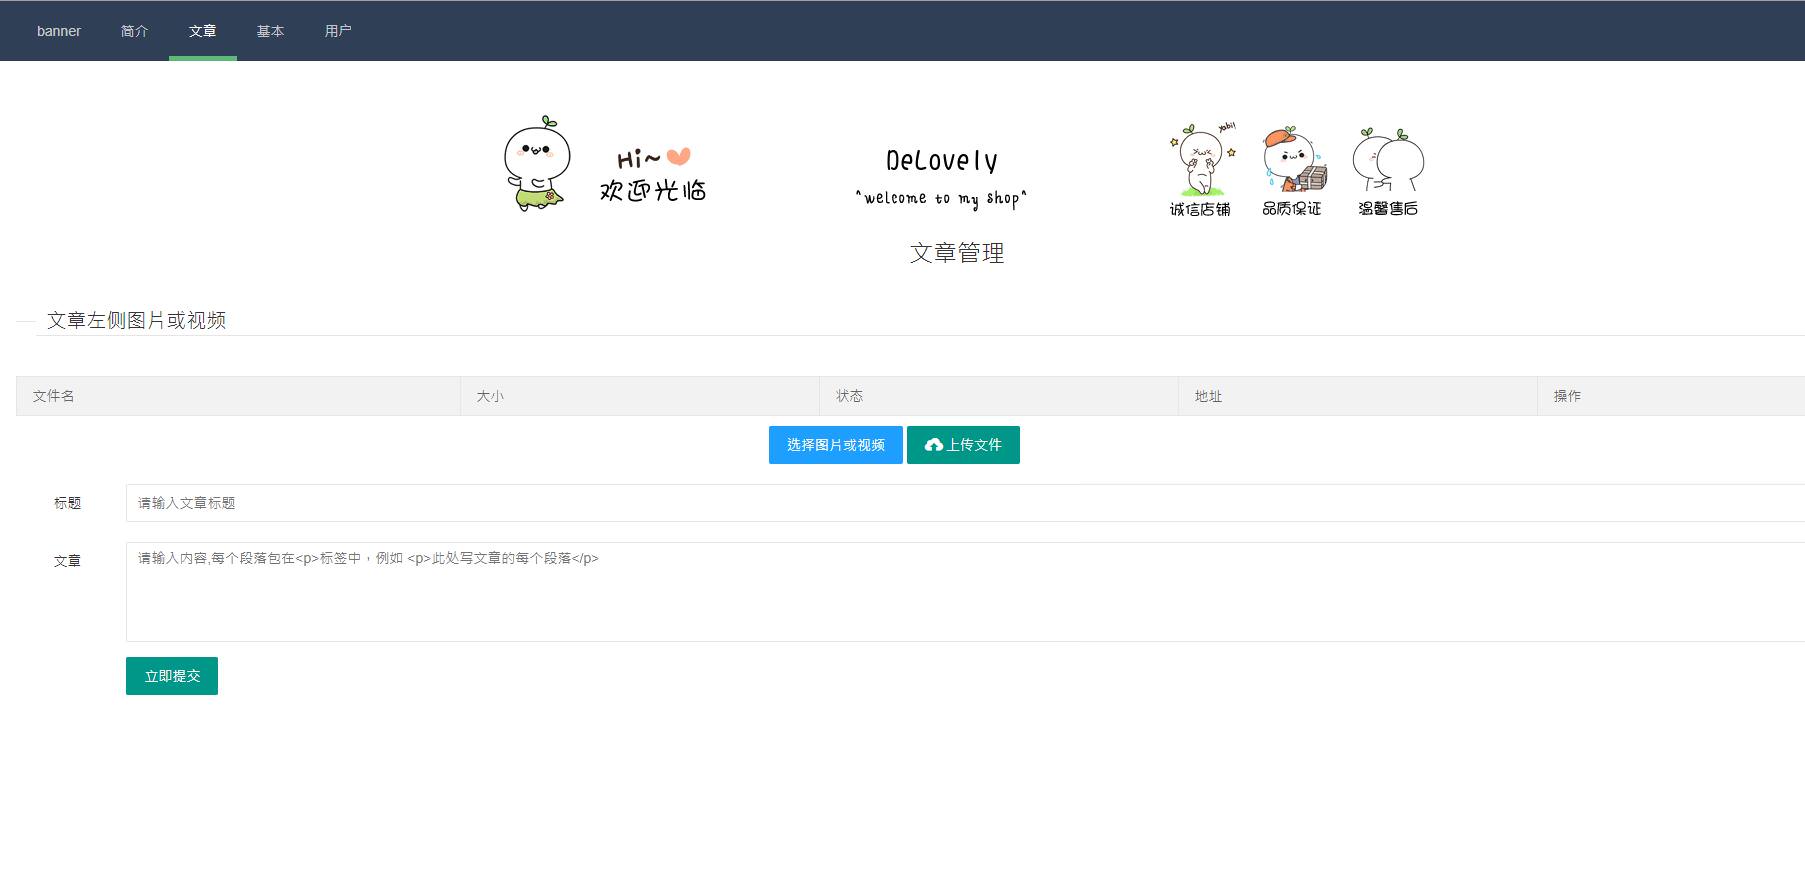Click the 品质保证 cartoon icon
This screenshot has height=885, width=1805.
pos(1293,169)
